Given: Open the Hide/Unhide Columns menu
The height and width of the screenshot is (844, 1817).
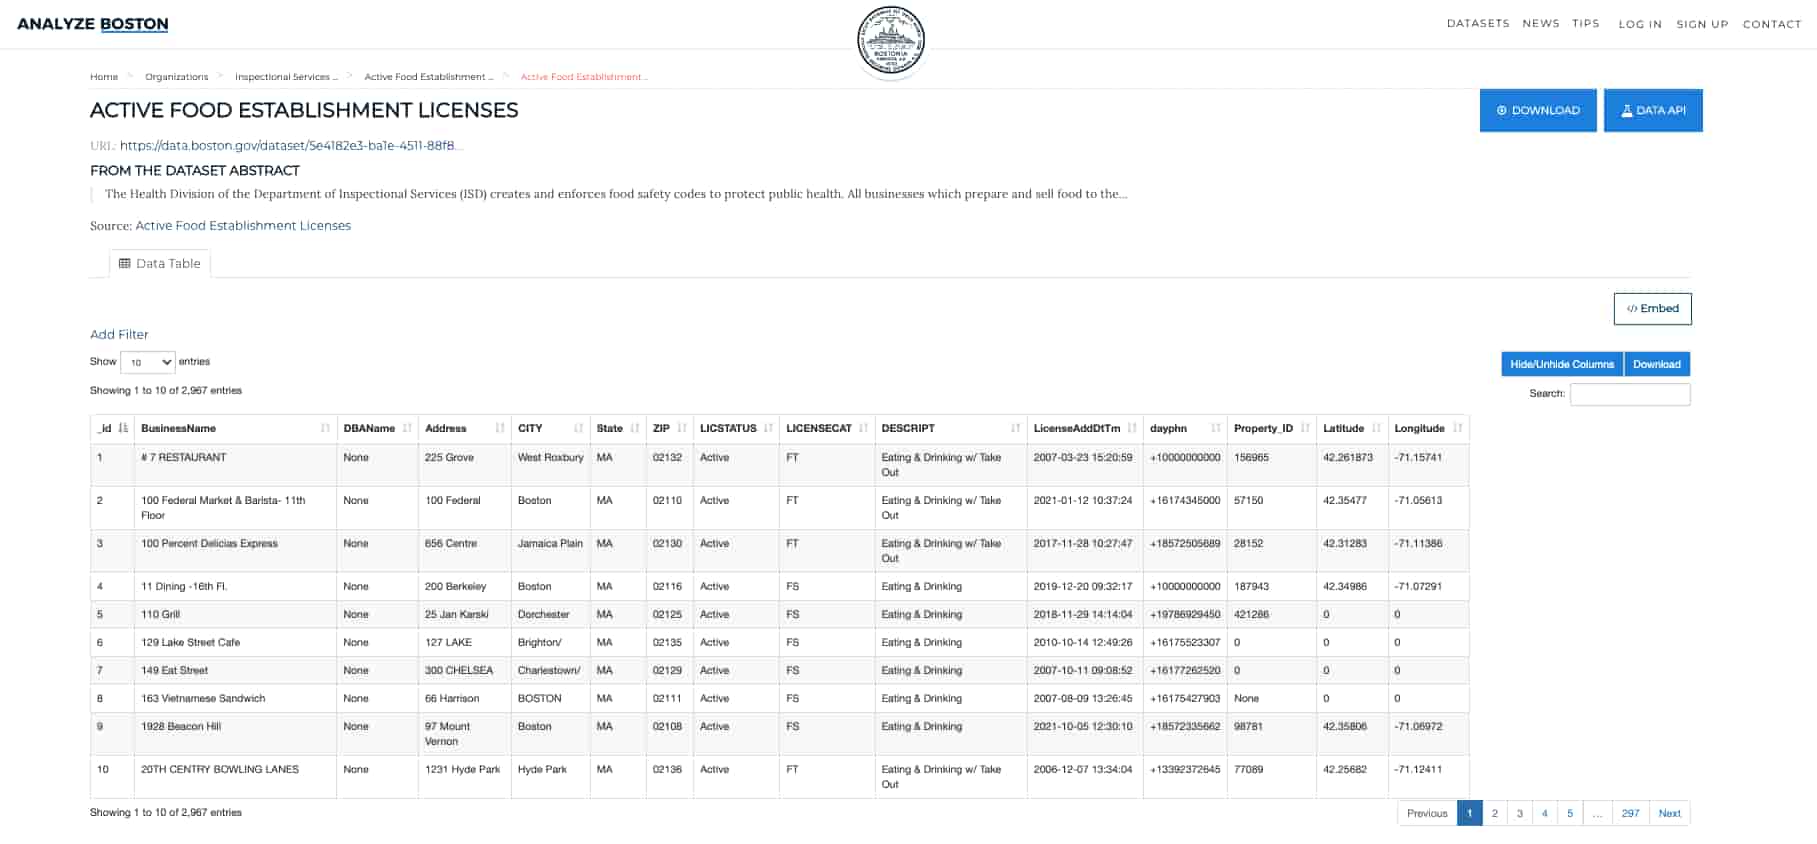Looking at the screenshot, I should point(1561,364).
